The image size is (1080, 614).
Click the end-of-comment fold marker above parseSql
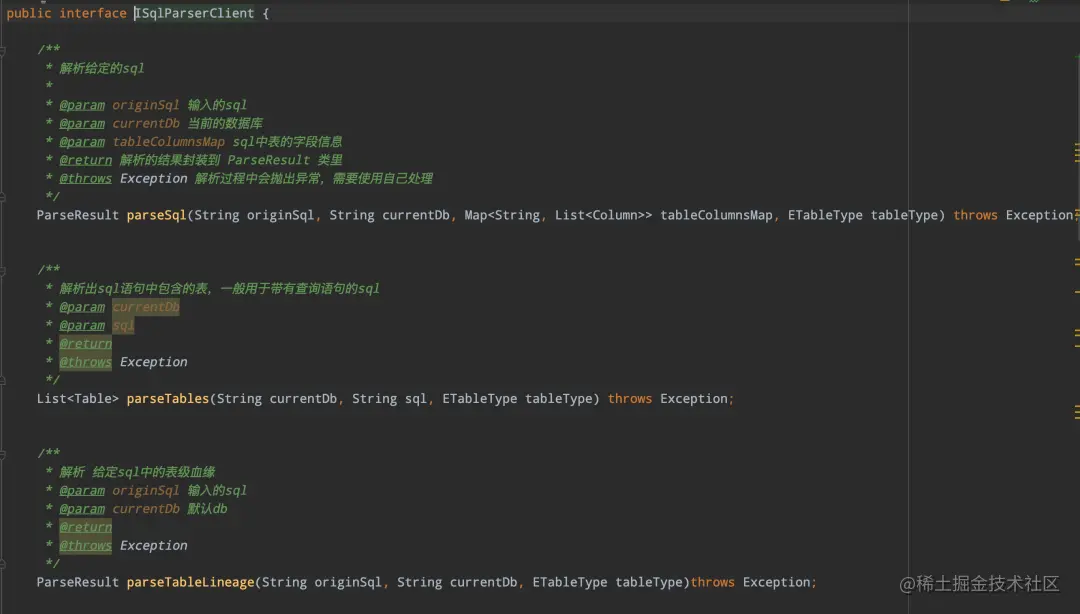coord(4,196)
